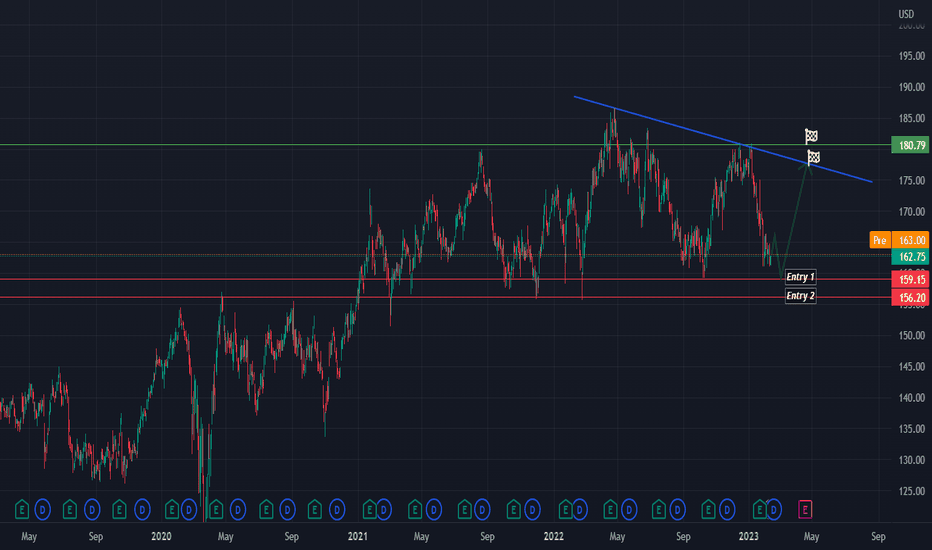Select the Entry 2 text label
Viewport: 932px width, 550px height.
click(800, 296)
